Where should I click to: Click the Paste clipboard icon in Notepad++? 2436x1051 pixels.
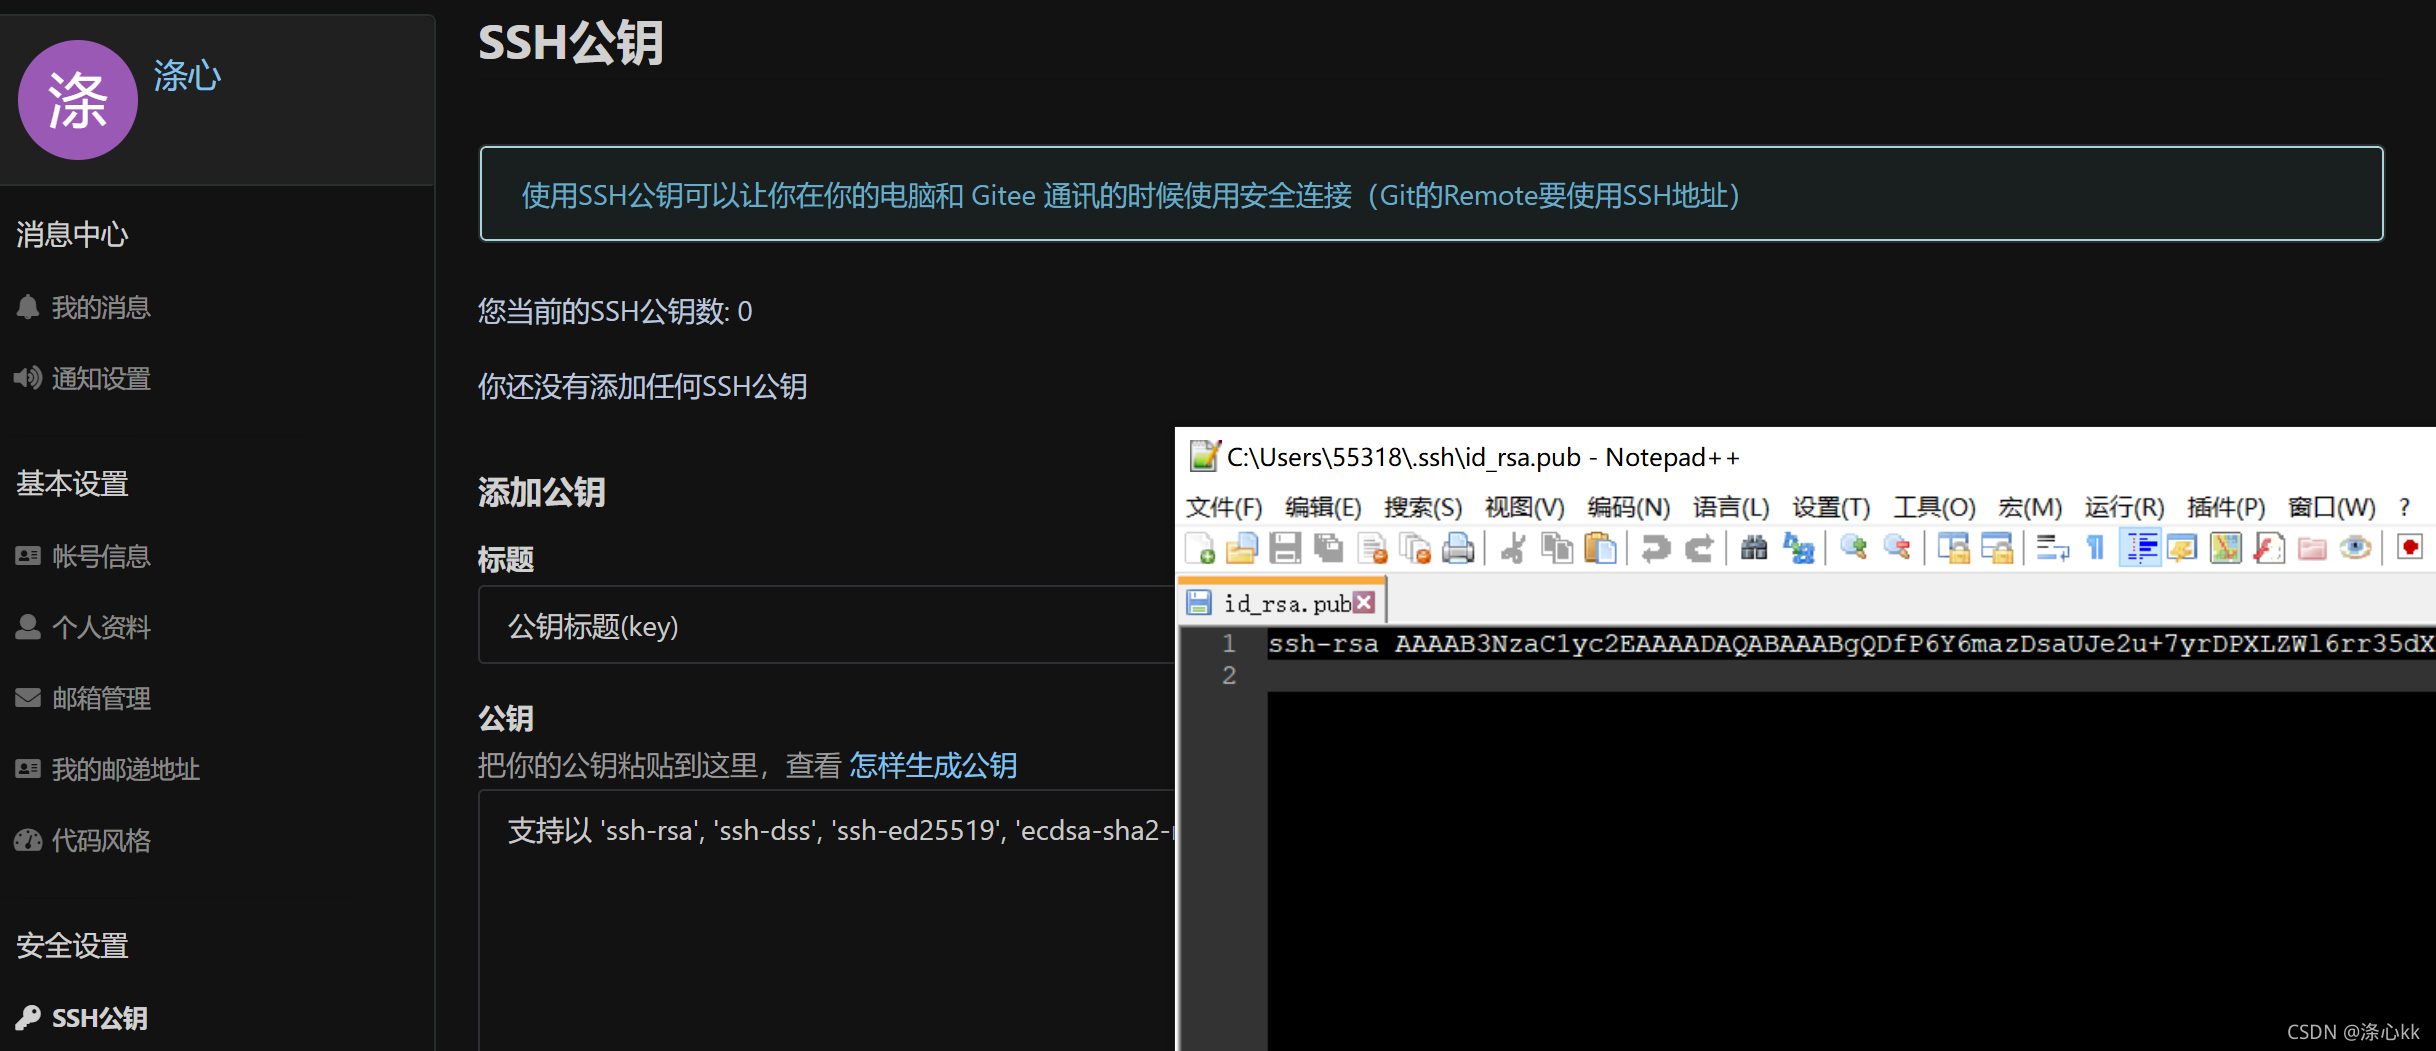(1600, 548)
